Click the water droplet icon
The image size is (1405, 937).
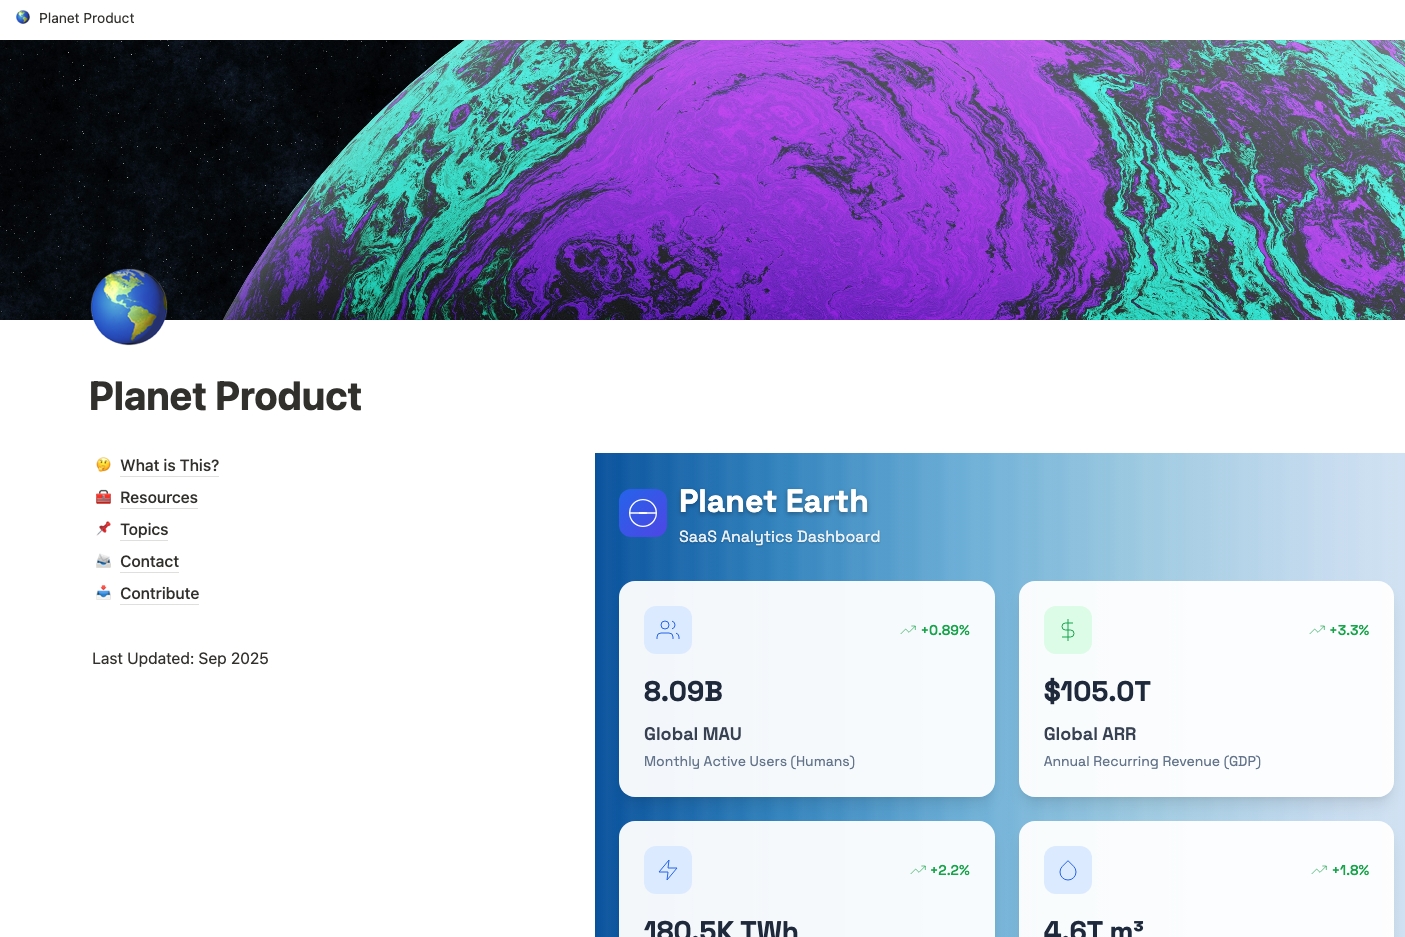click(x=1068, y=870)
